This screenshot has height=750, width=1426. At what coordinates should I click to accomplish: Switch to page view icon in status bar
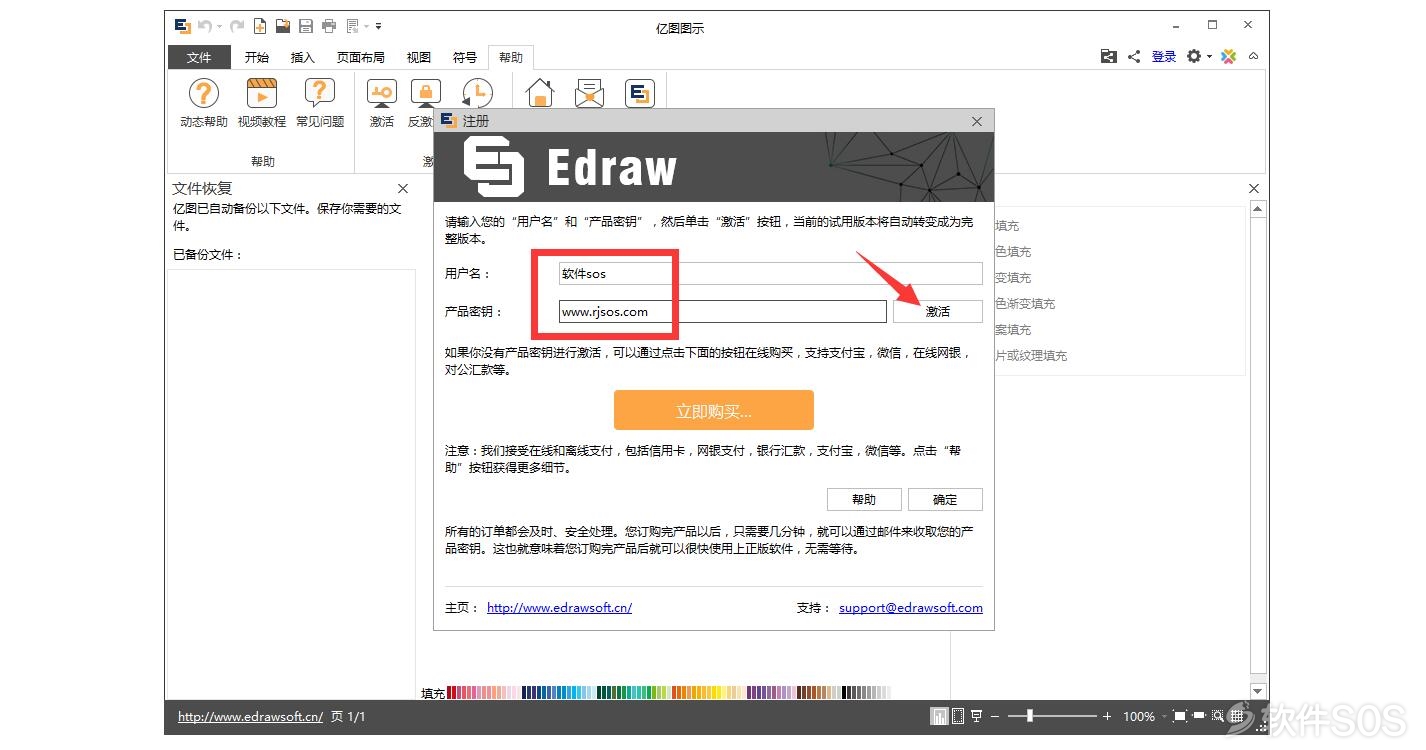click(958, 716)
